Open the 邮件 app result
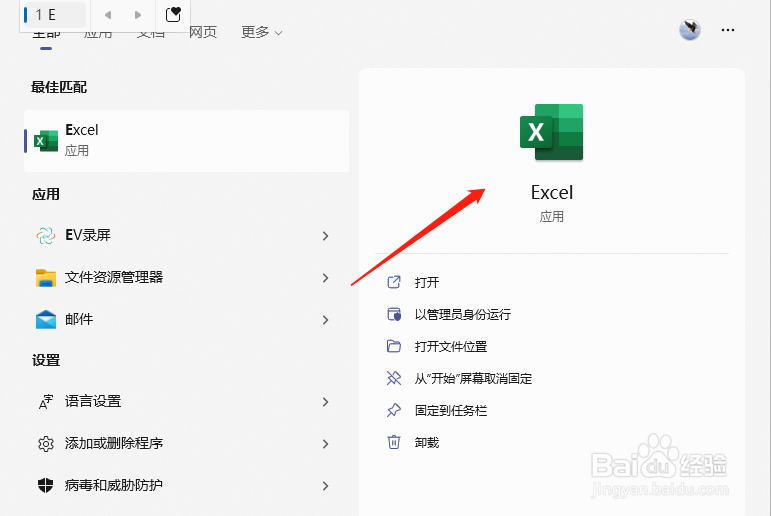The width and height of the screenshot is (771, 516). click(186, 320)
